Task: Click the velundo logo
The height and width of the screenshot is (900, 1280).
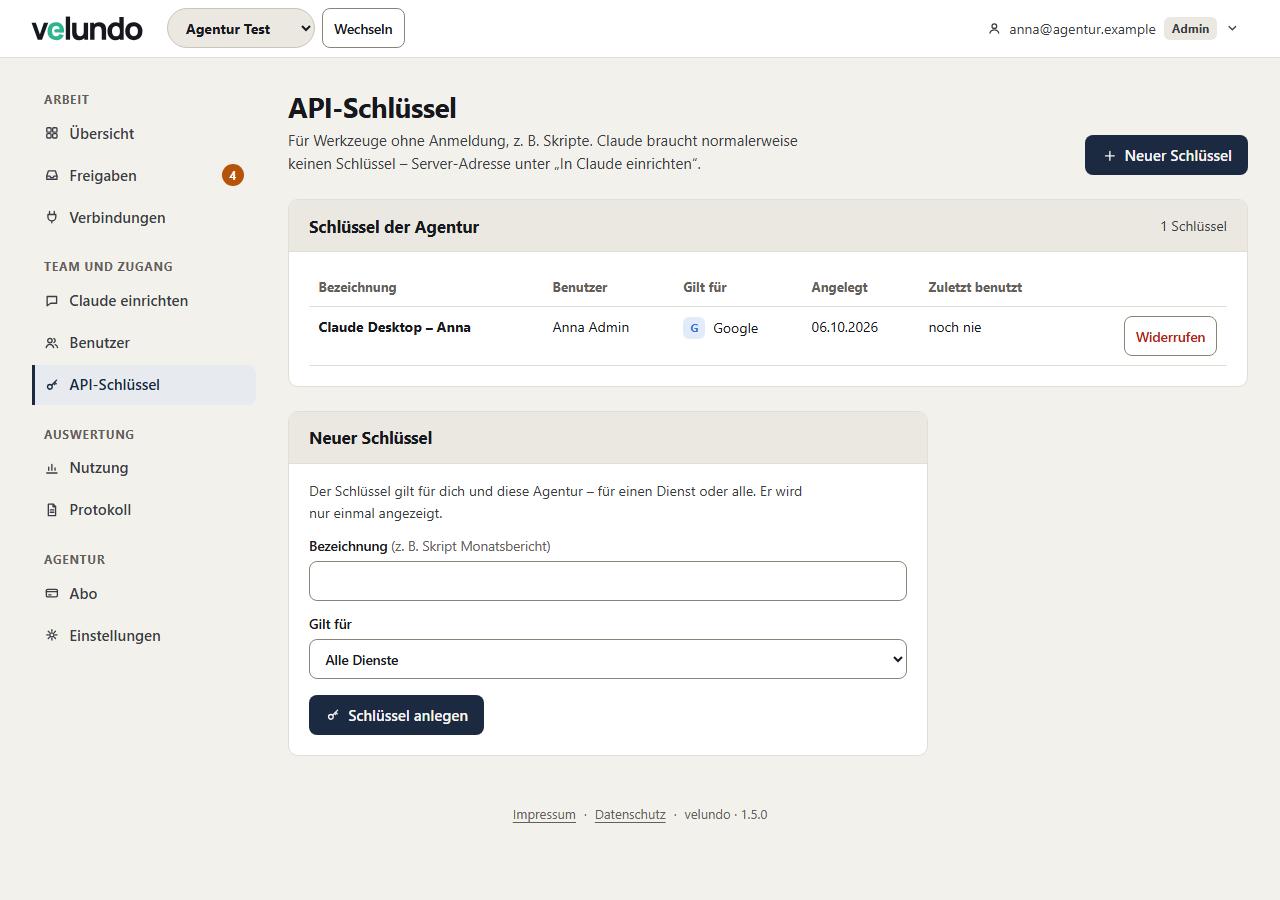Action: [87, 29]
